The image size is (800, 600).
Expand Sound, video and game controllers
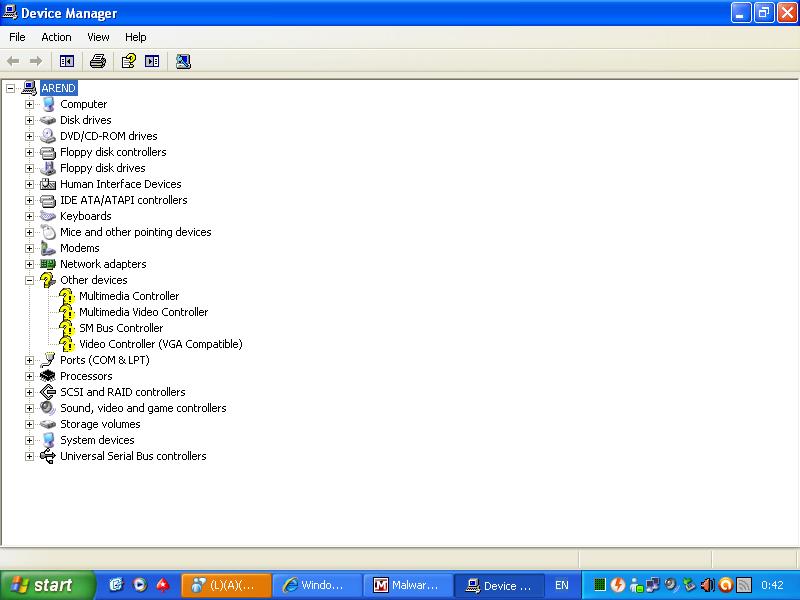30,408
